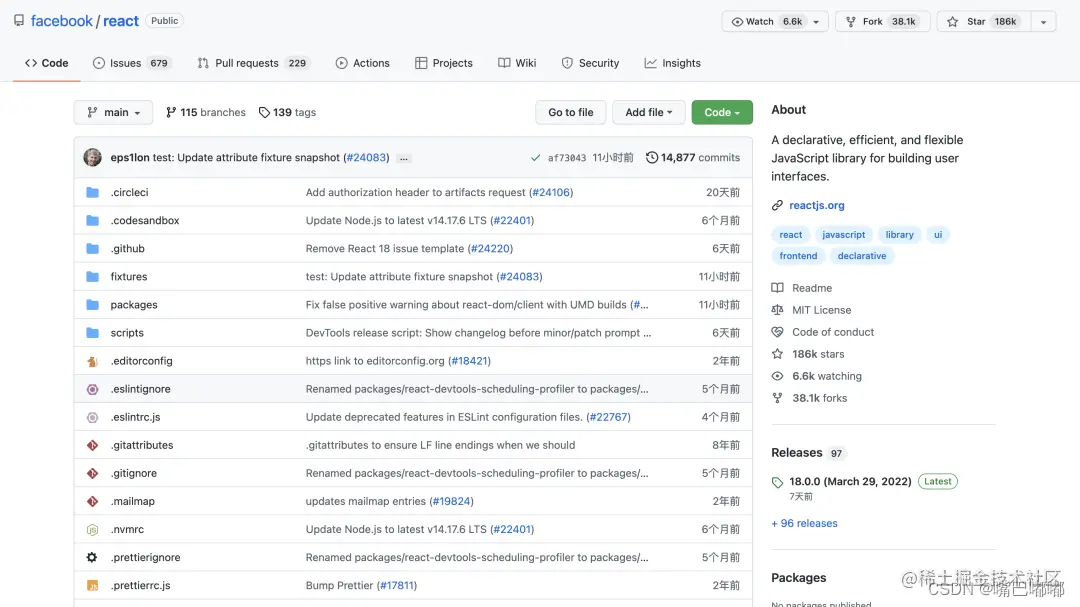Screen dimensions: 1080x607
Task: Click the commits history clock icon
Action: coord(652,158)
